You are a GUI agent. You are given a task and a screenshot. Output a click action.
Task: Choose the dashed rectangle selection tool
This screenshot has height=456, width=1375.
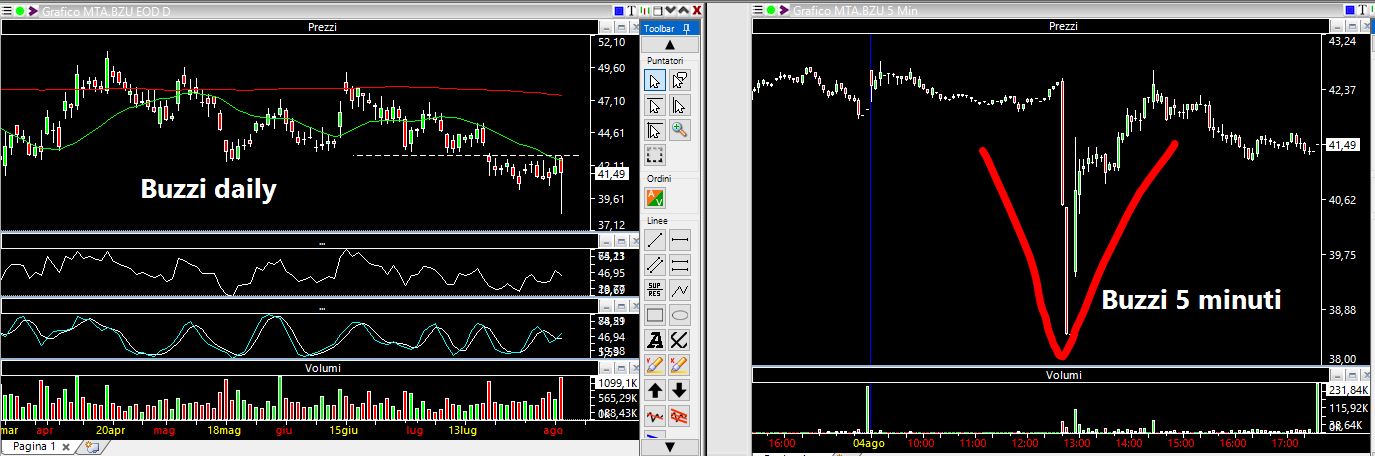655,155
